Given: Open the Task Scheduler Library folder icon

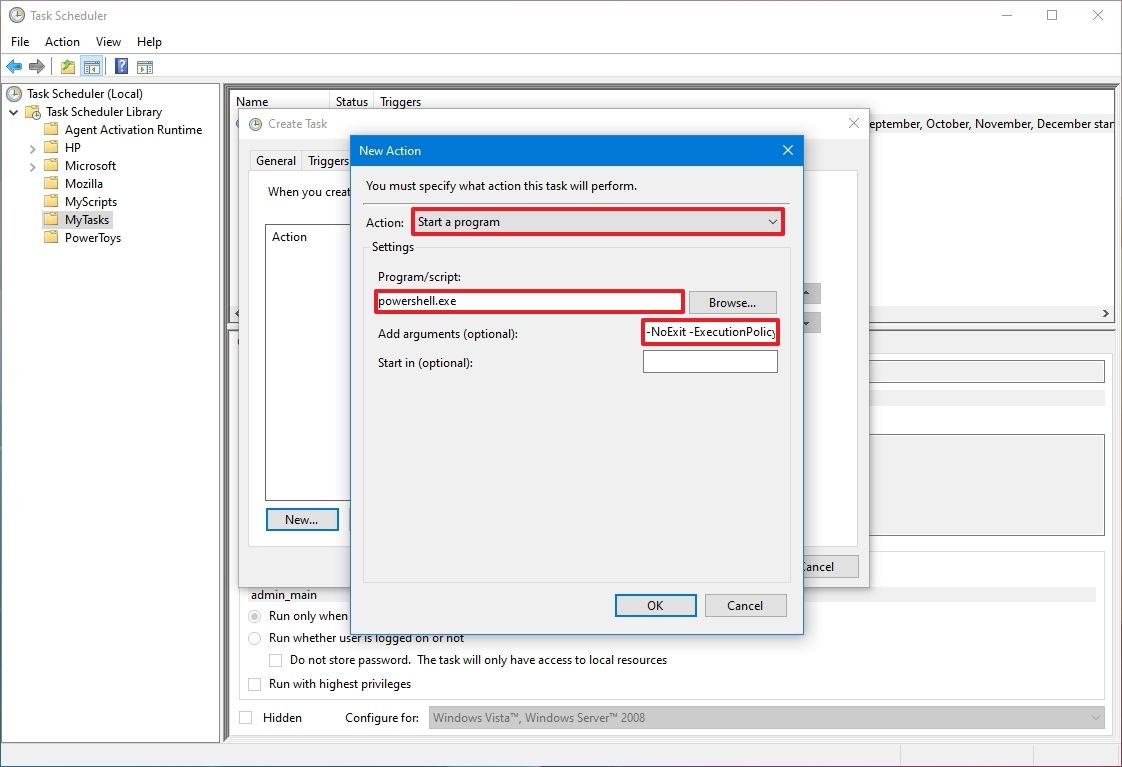Looking at the screenshot, I should coord(31,111).
